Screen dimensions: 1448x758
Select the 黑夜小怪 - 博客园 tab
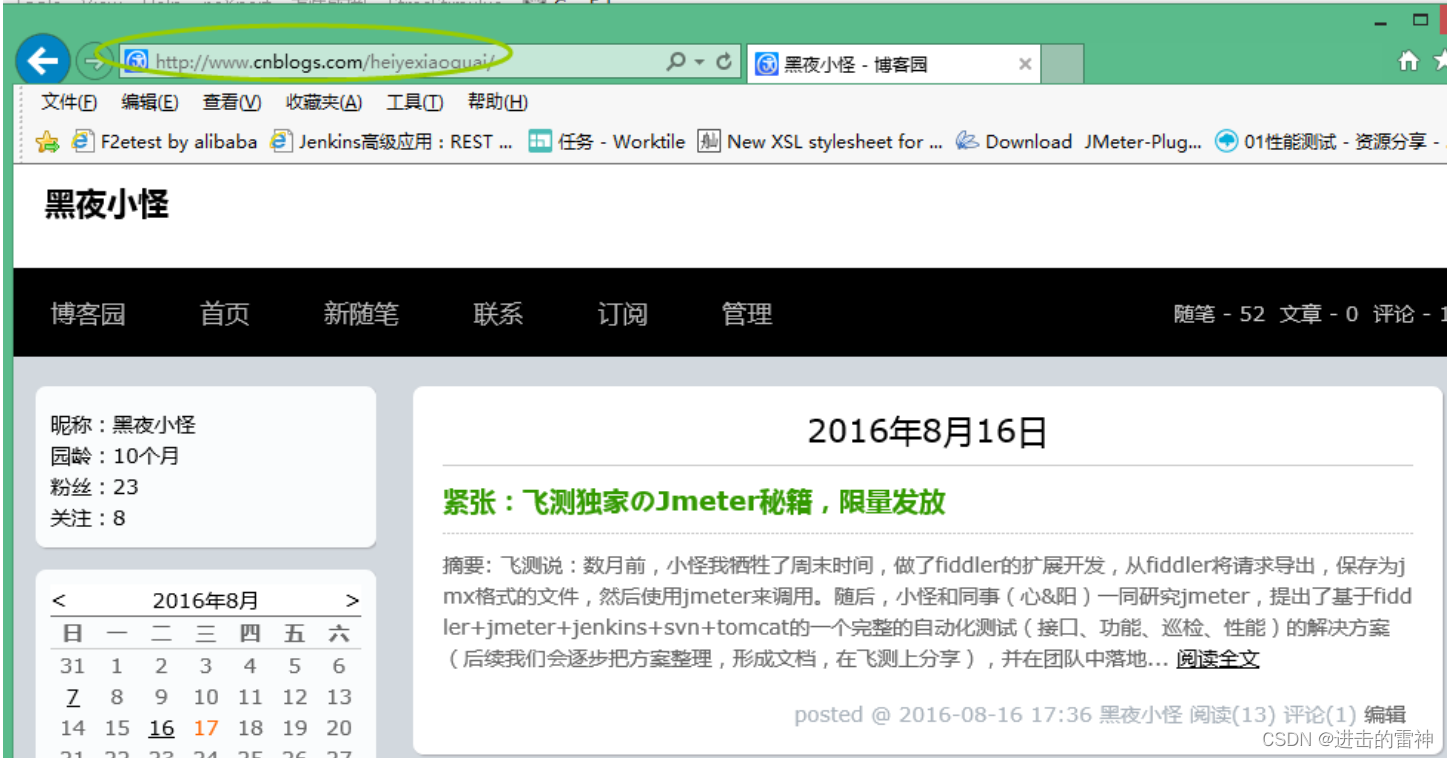pyautogui.click(x=894, y=64)
